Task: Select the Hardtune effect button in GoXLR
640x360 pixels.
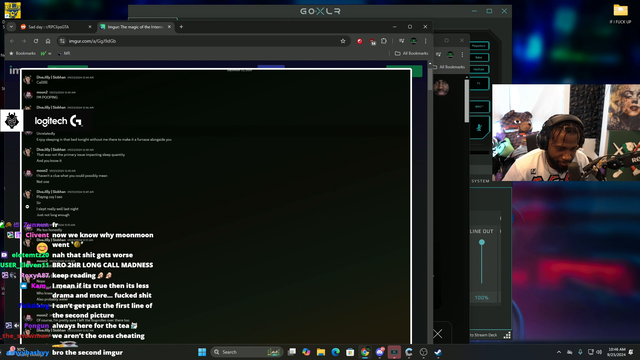Action: [x=479, y=69]
